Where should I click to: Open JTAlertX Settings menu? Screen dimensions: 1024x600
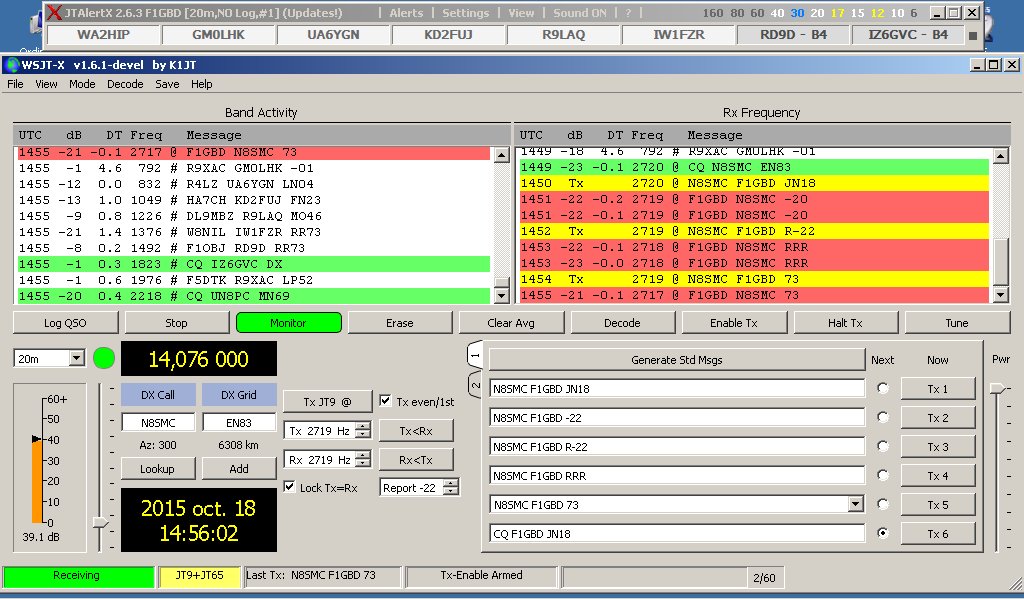pyautogui.click(x=466, y=12)
